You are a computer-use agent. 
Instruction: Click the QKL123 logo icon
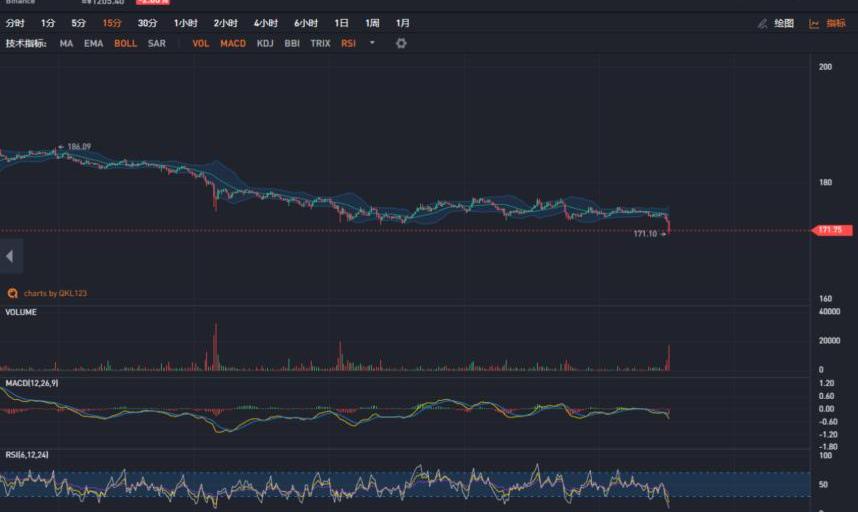[12, 293]
